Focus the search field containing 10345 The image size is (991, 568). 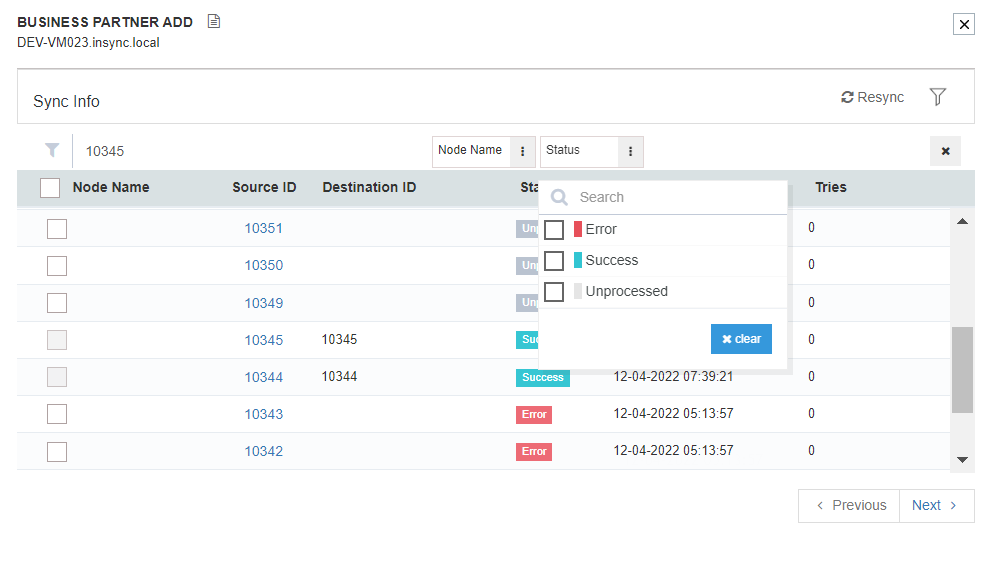pyautogui.click(x=253, y=151)
